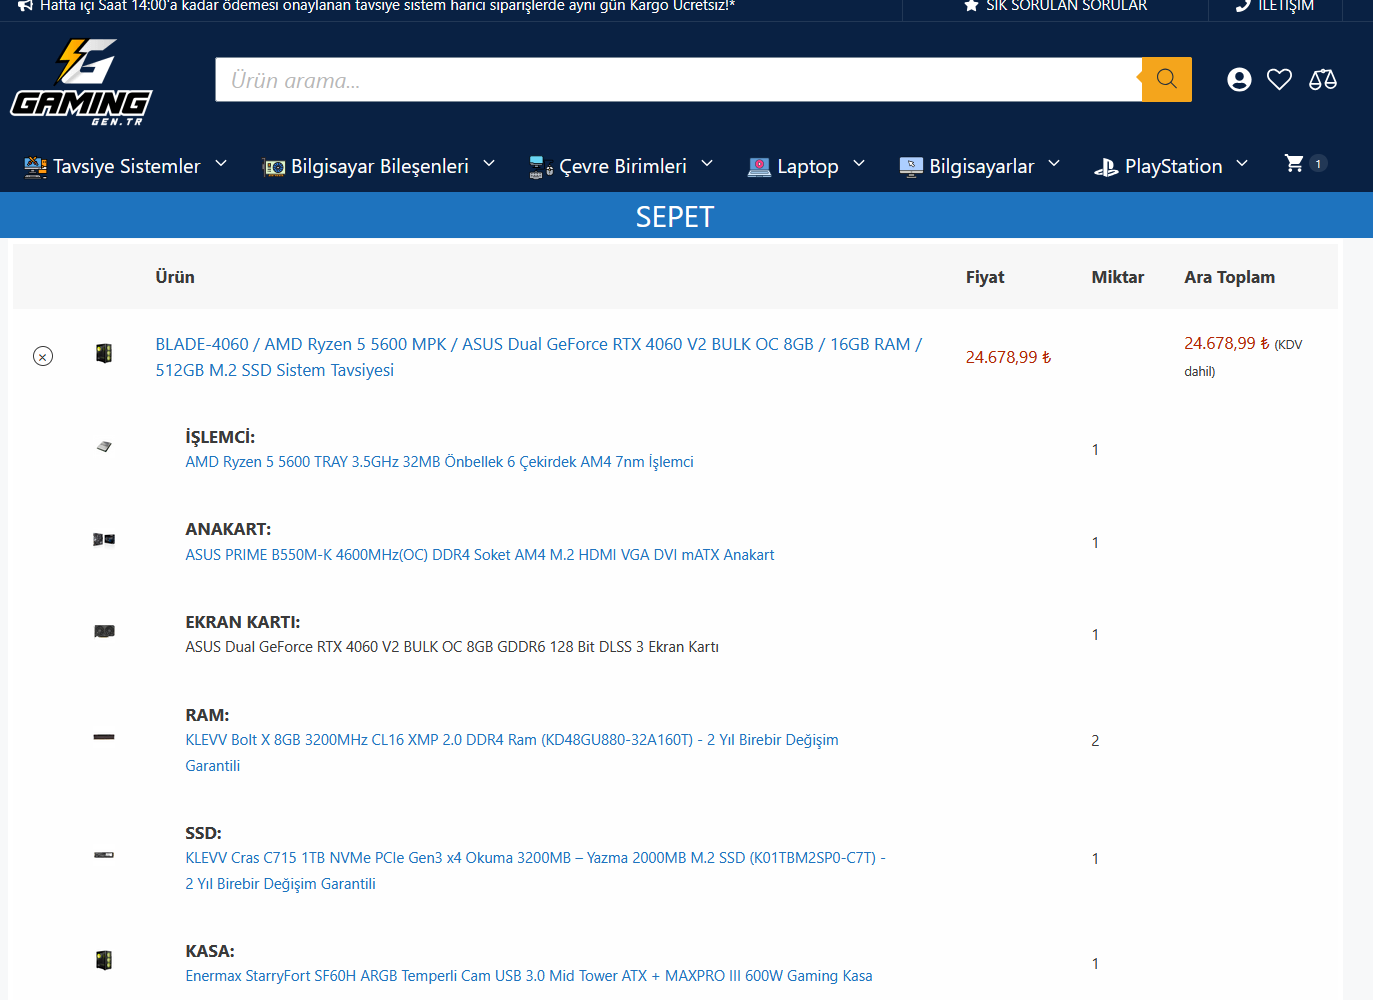Open the Sık Sorulan Sorular link

coord(1066,5)
